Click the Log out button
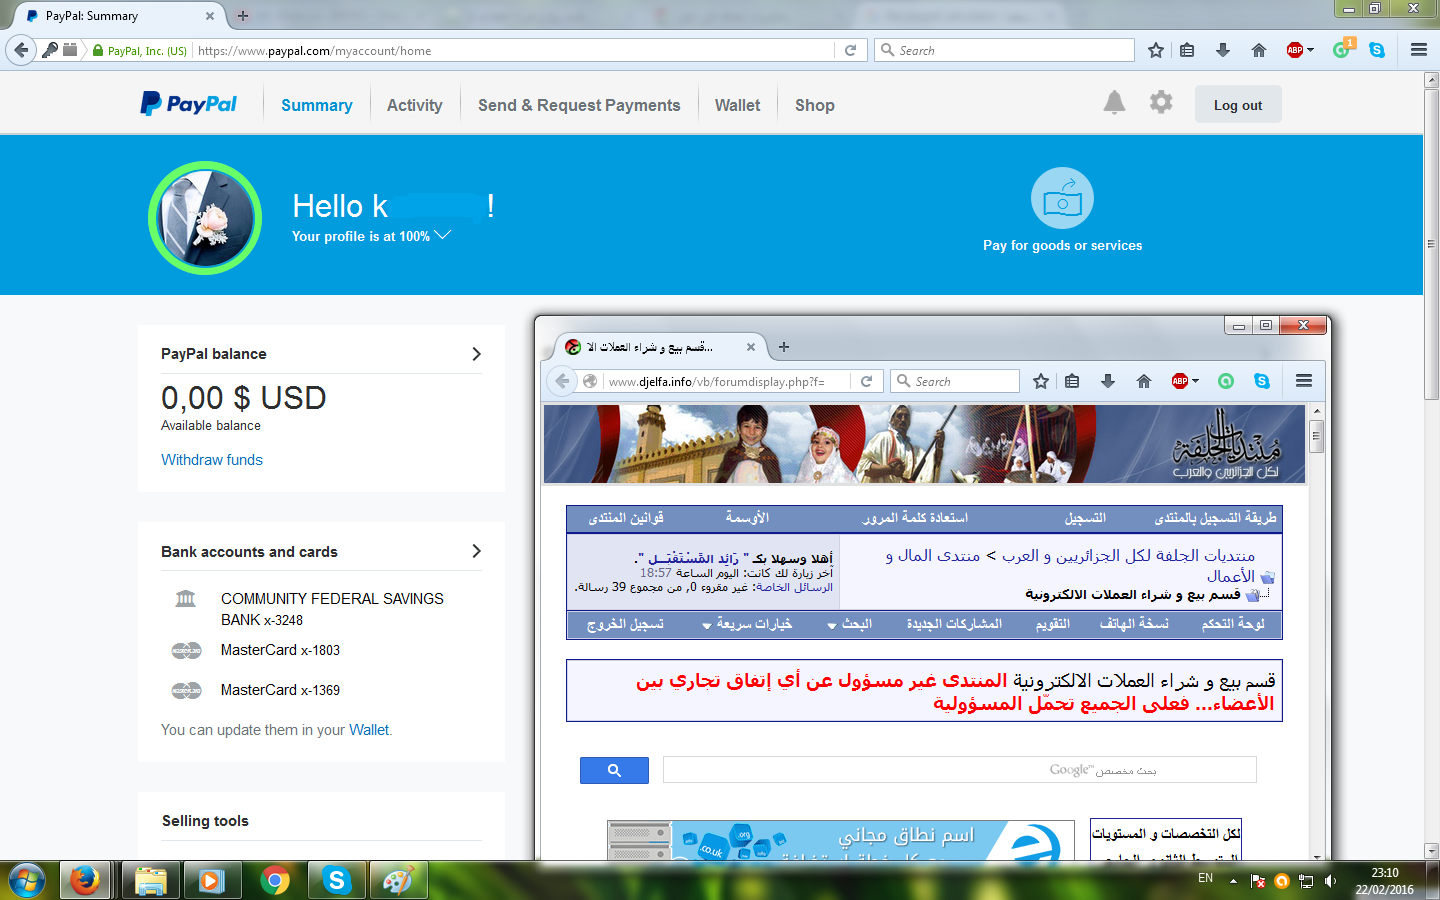The height and width of the screenshot is (900, 1440). (1238, 105)
